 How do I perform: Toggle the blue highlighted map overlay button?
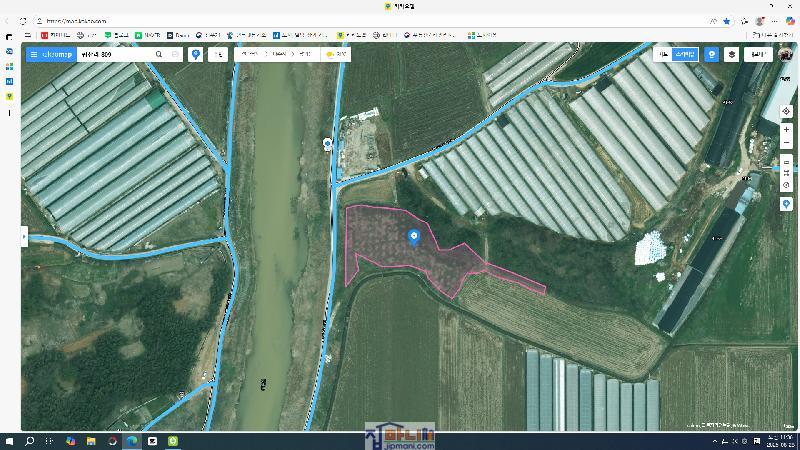pyautogui.click(x=711, y=54)
